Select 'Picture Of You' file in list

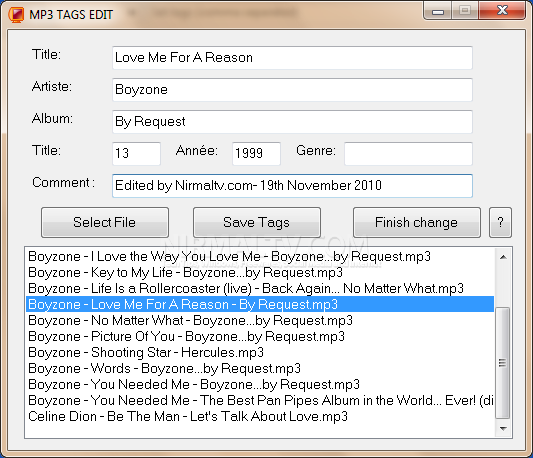pos(260,336)
